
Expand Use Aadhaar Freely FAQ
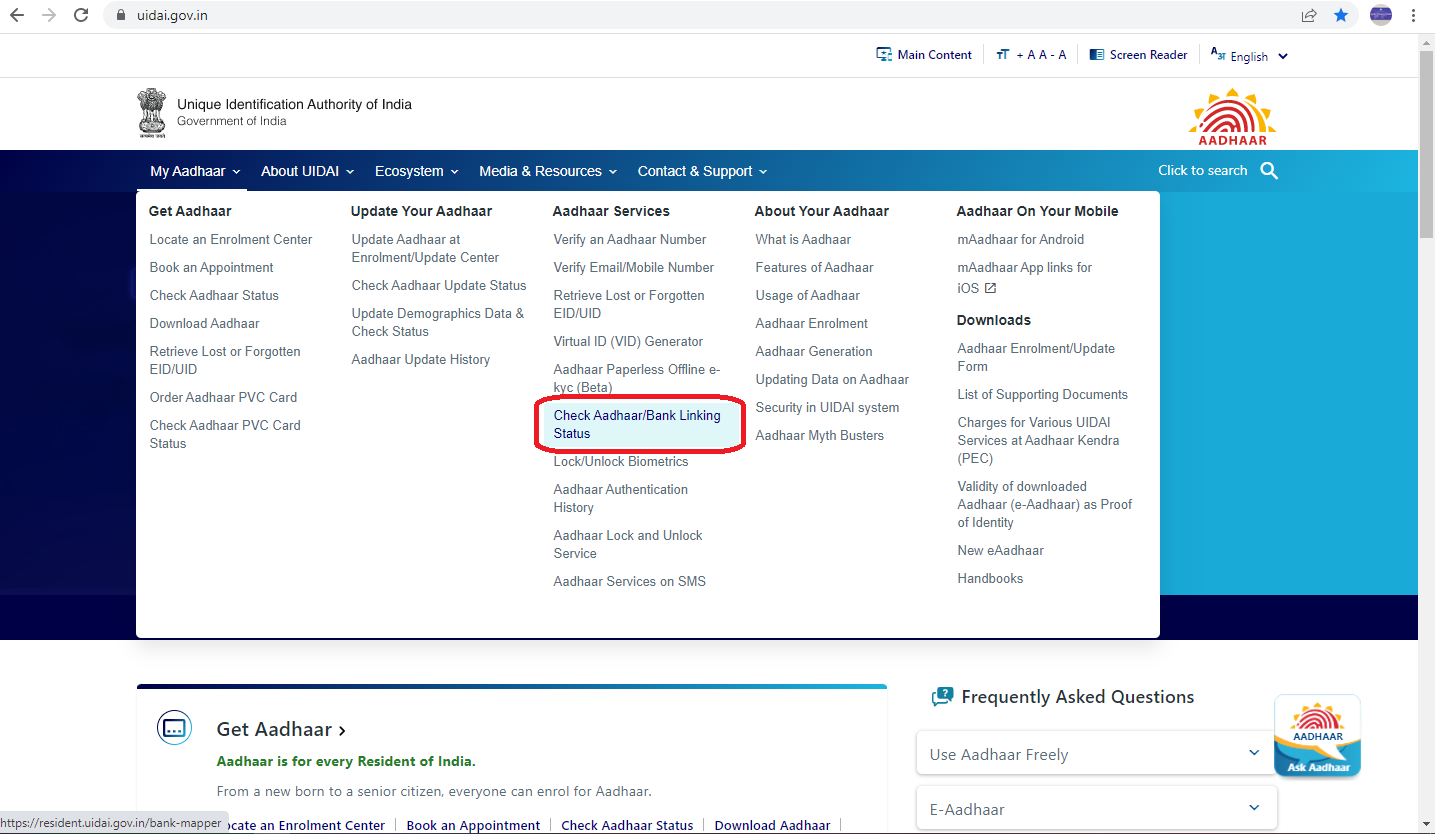1096,754
